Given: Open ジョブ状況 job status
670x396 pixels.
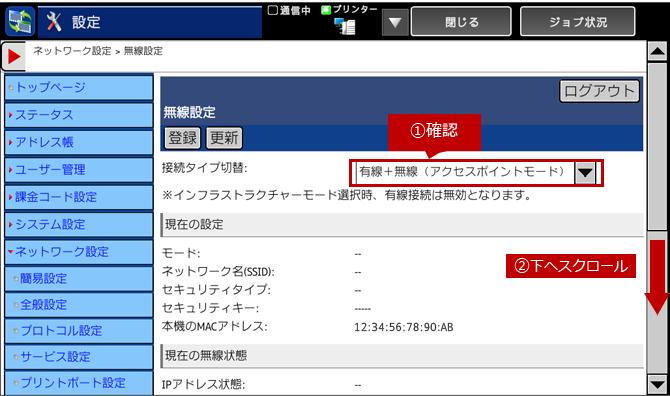Looking at the screenshot, I should click(578, 22).
